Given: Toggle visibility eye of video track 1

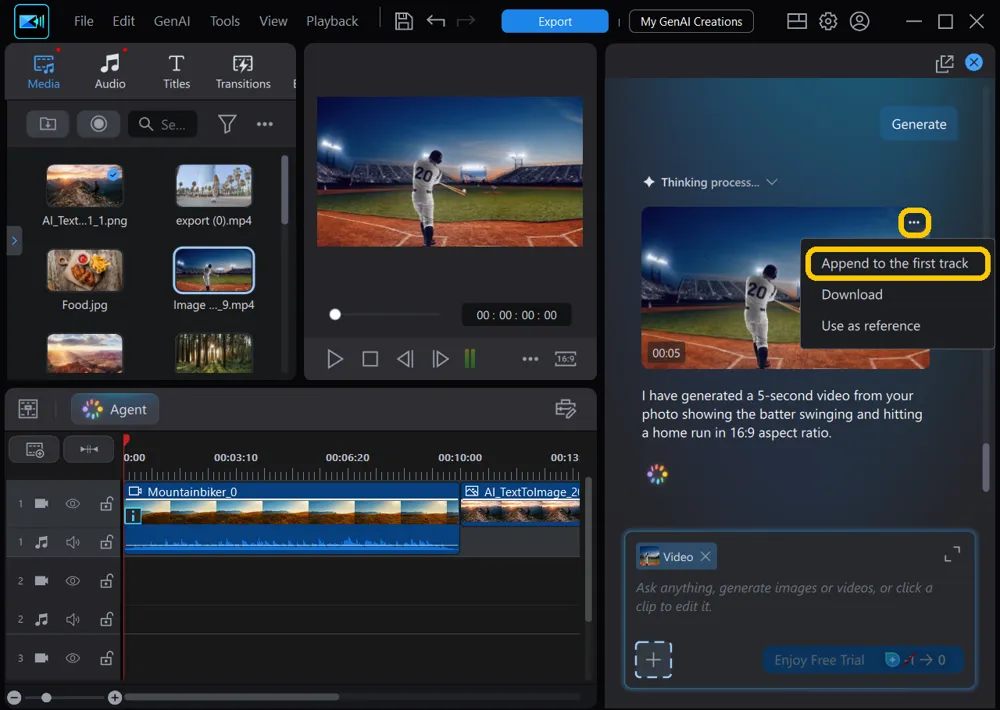Looking at the screenshot, I should [x=73, y=504].
